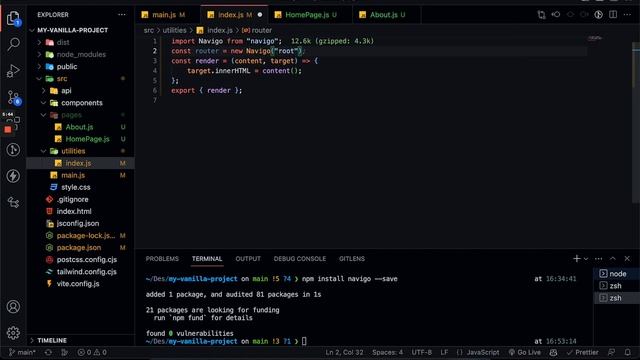Open Source Control view
This screenshot has height=360, width=640.
pyautogui.click(x=13, y=98)
